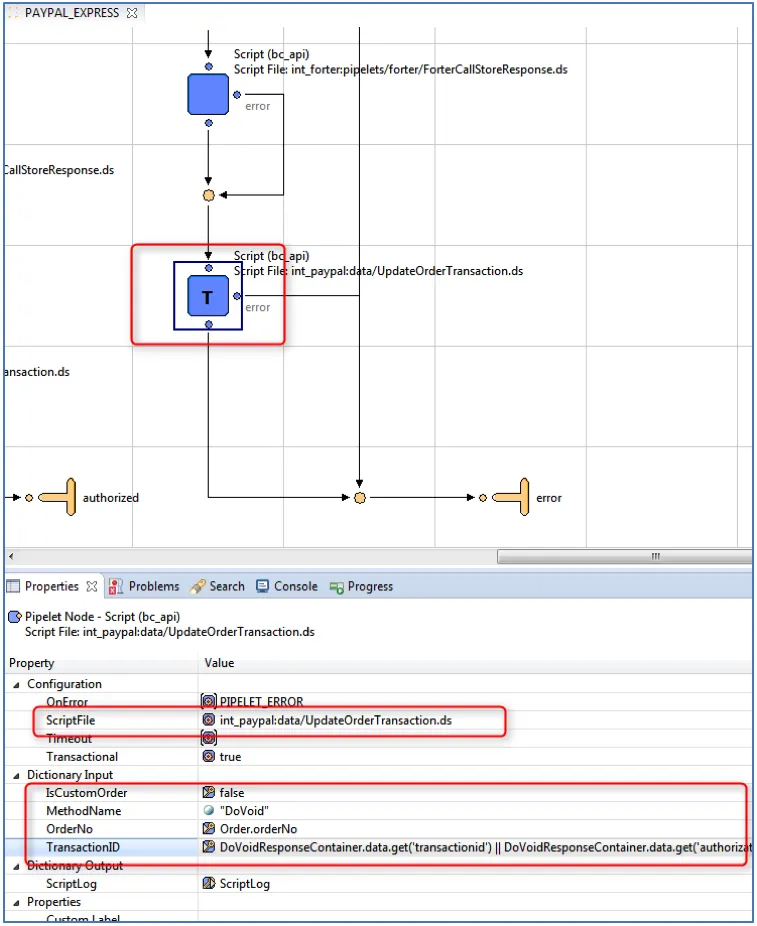
Task: Click the Value column header
Action: tap(219, 663)
